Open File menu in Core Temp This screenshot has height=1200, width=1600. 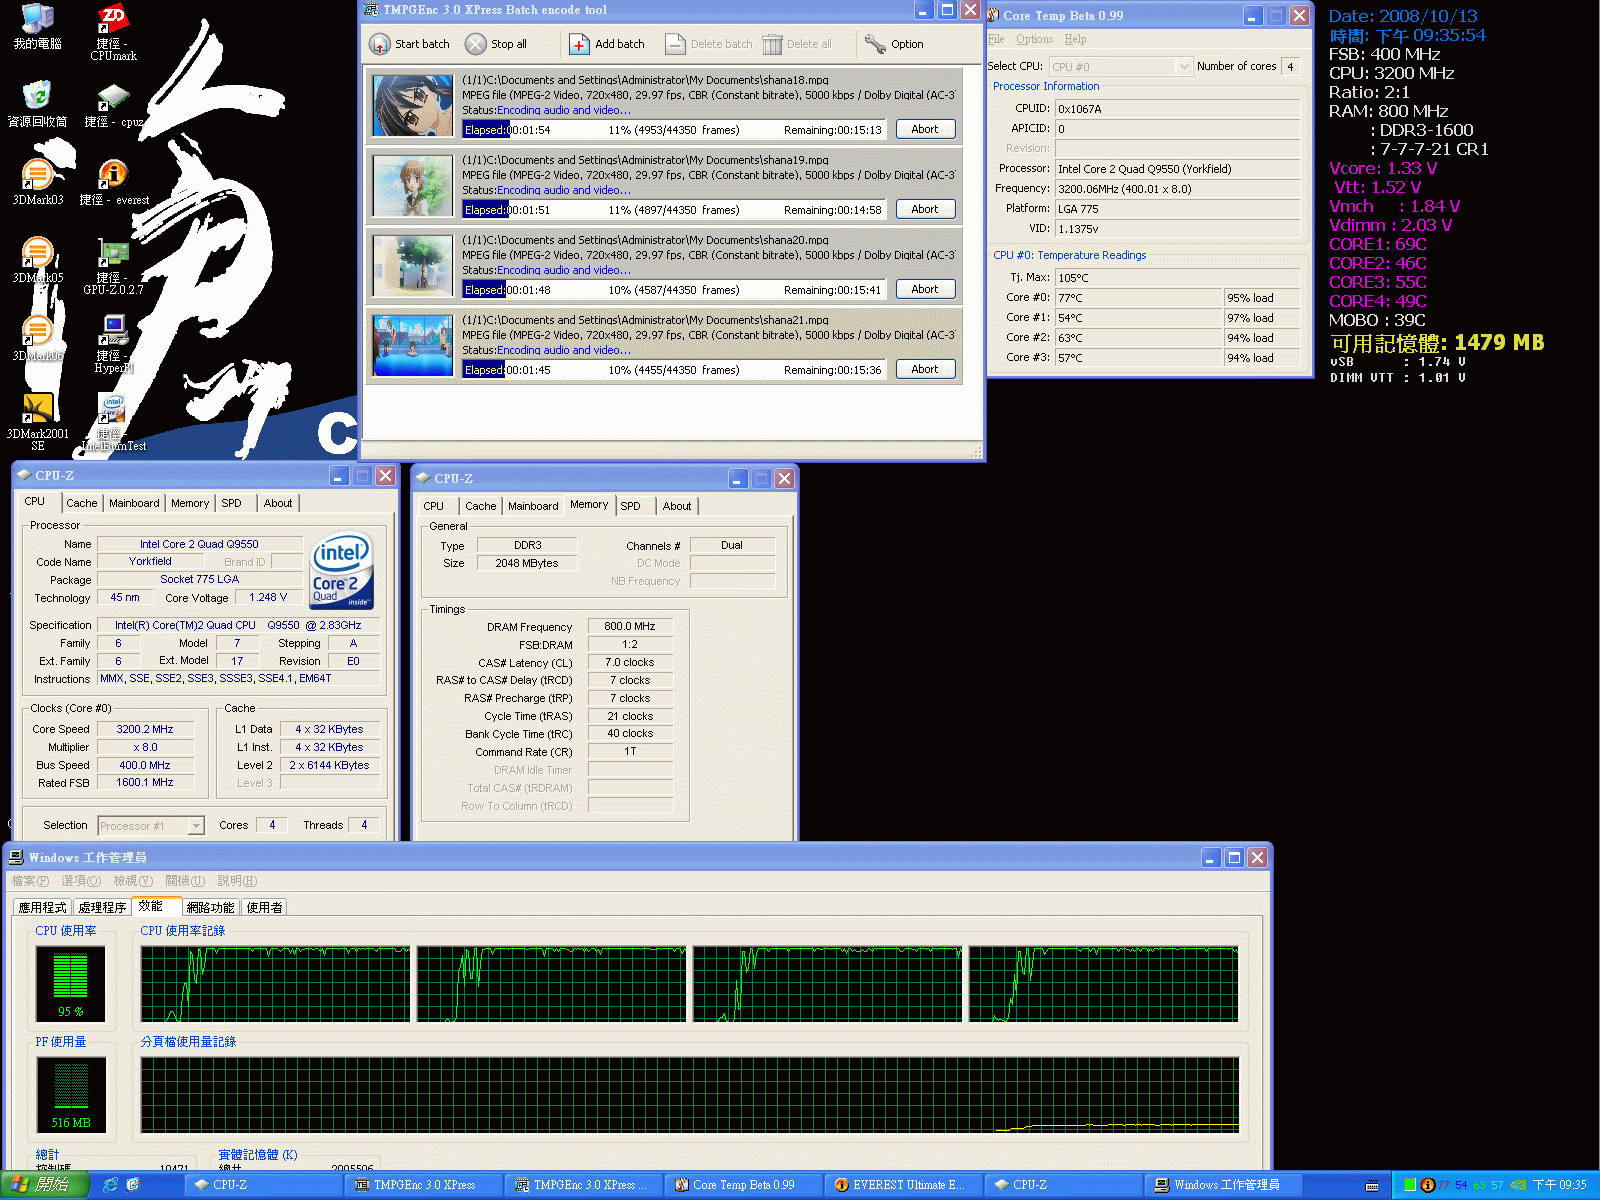996,39
